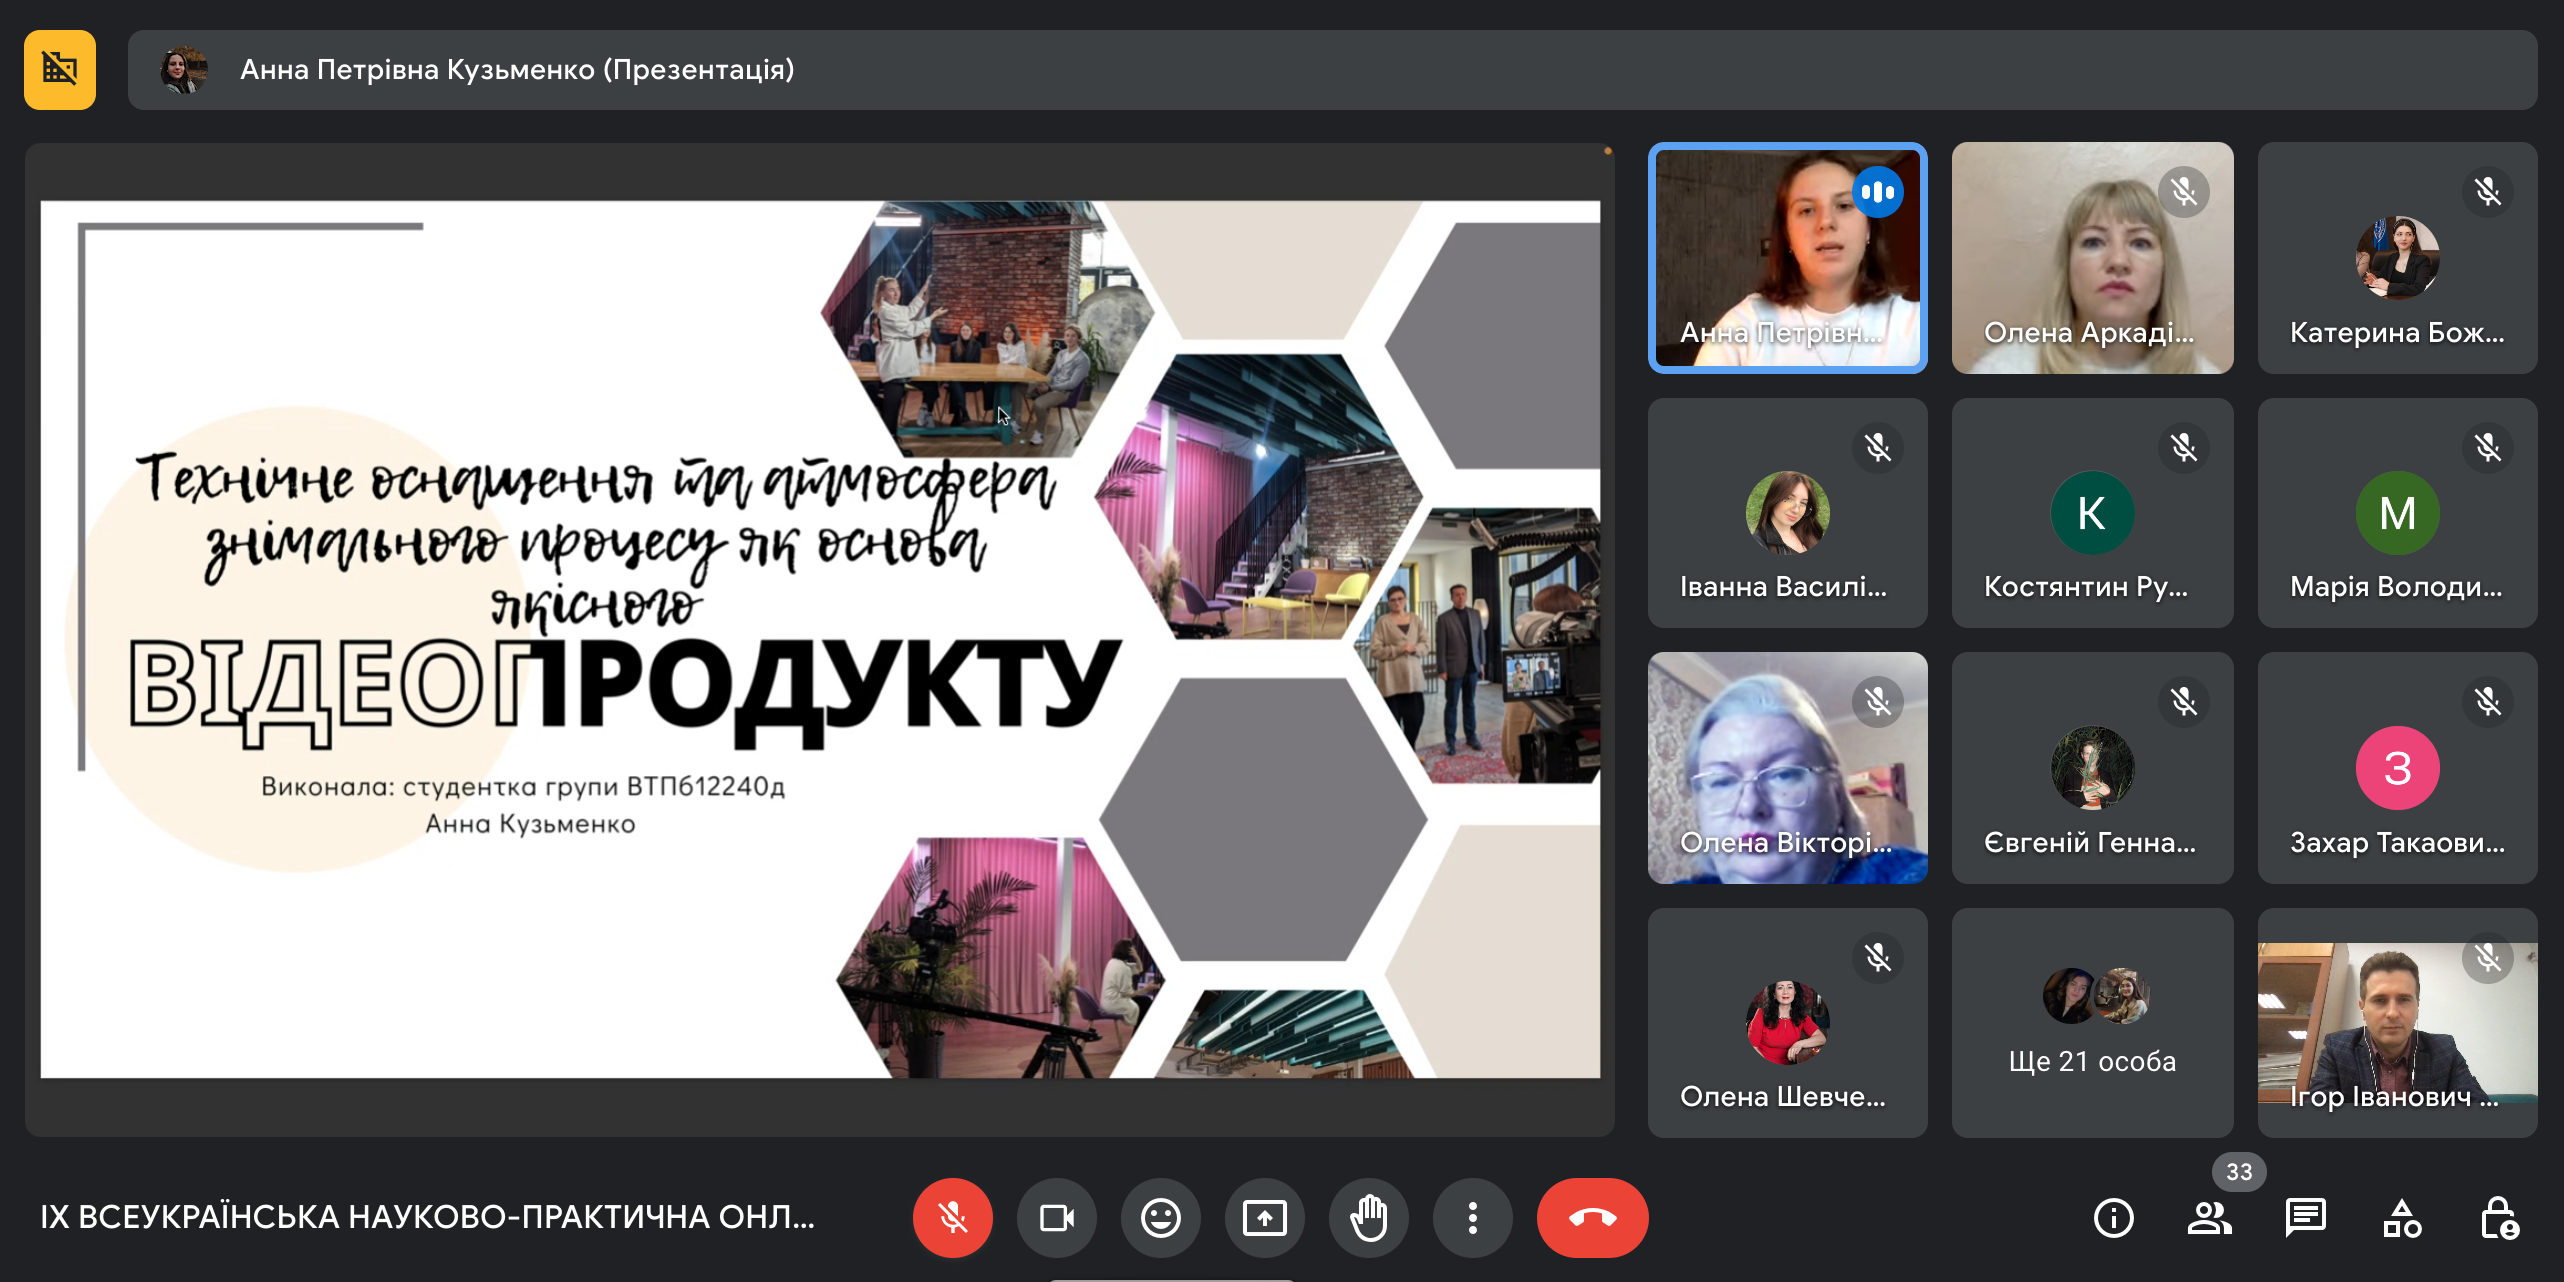Viewport: 2564px width, 1282px height.
Task: Unmute the microphone with the red button
Action: tap(952, 1217)
